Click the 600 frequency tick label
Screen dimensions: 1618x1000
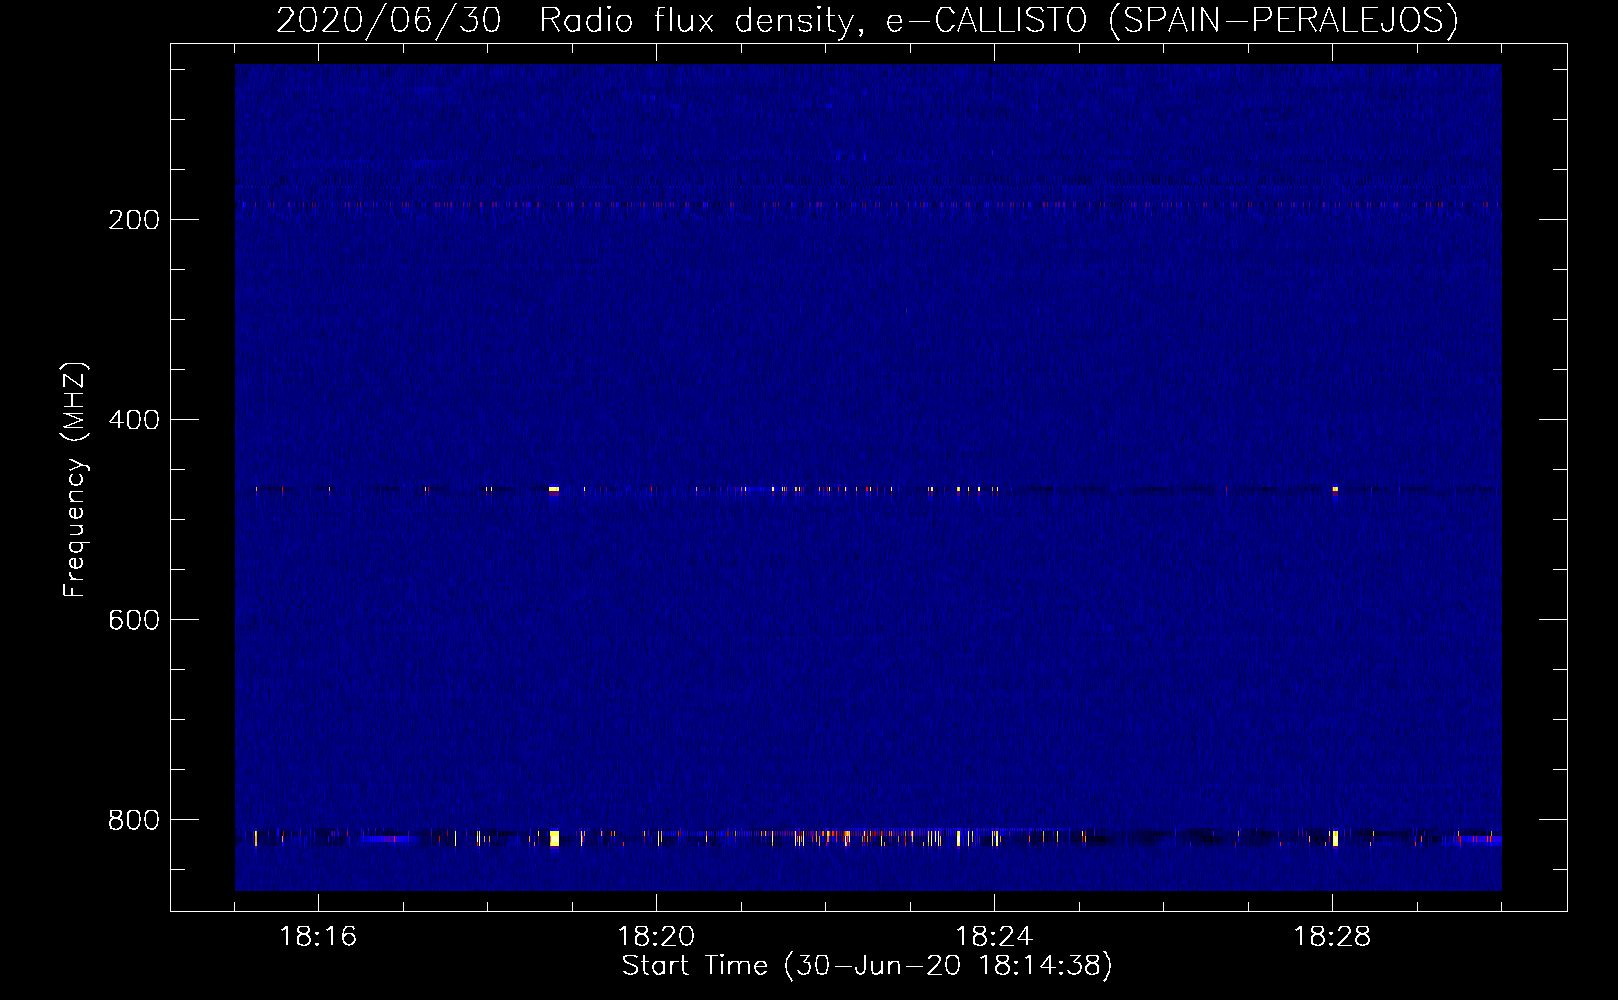[x=134, y=620]
